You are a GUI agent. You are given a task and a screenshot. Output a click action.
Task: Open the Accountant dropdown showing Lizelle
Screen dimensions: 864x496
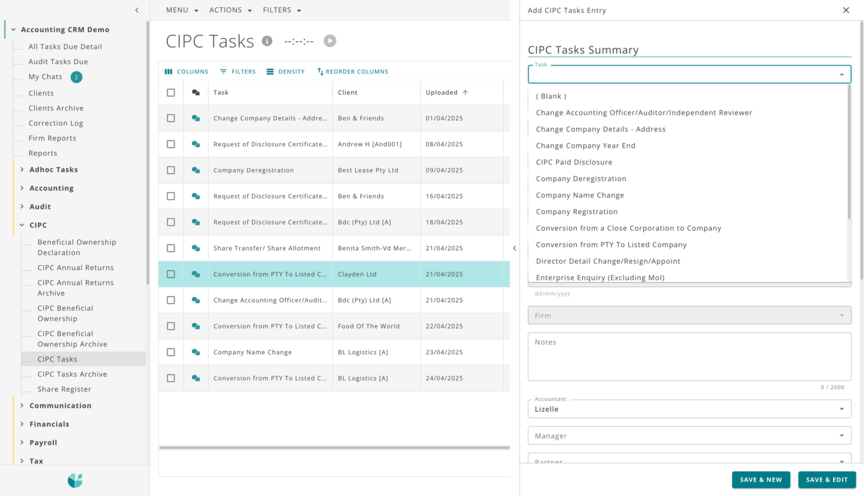[x=689, y=409]
